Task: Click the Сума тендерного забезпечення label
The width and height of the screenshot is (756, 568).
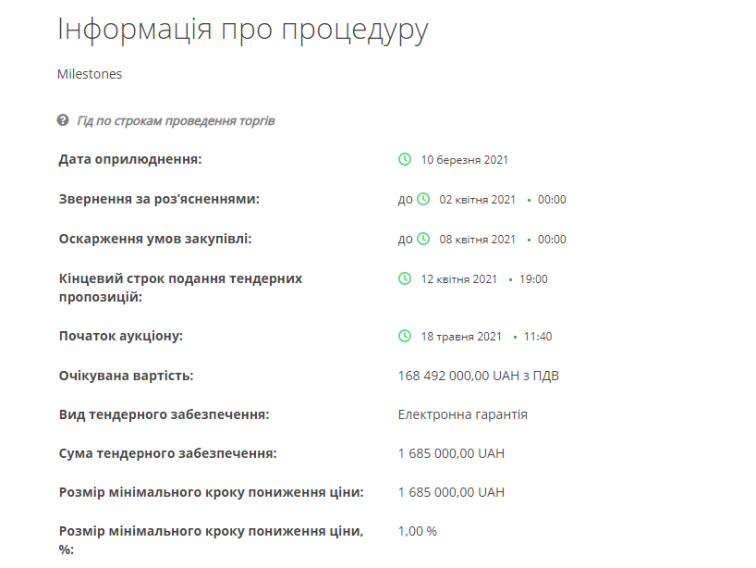Action: [167, 453]
